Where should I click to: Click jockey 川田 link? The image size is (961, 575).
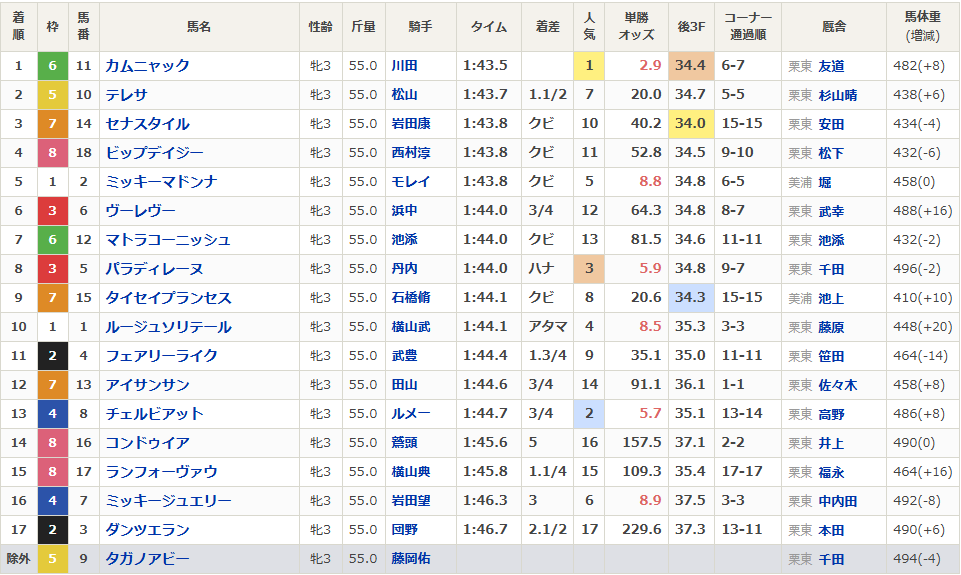click(x=404, y=66)
